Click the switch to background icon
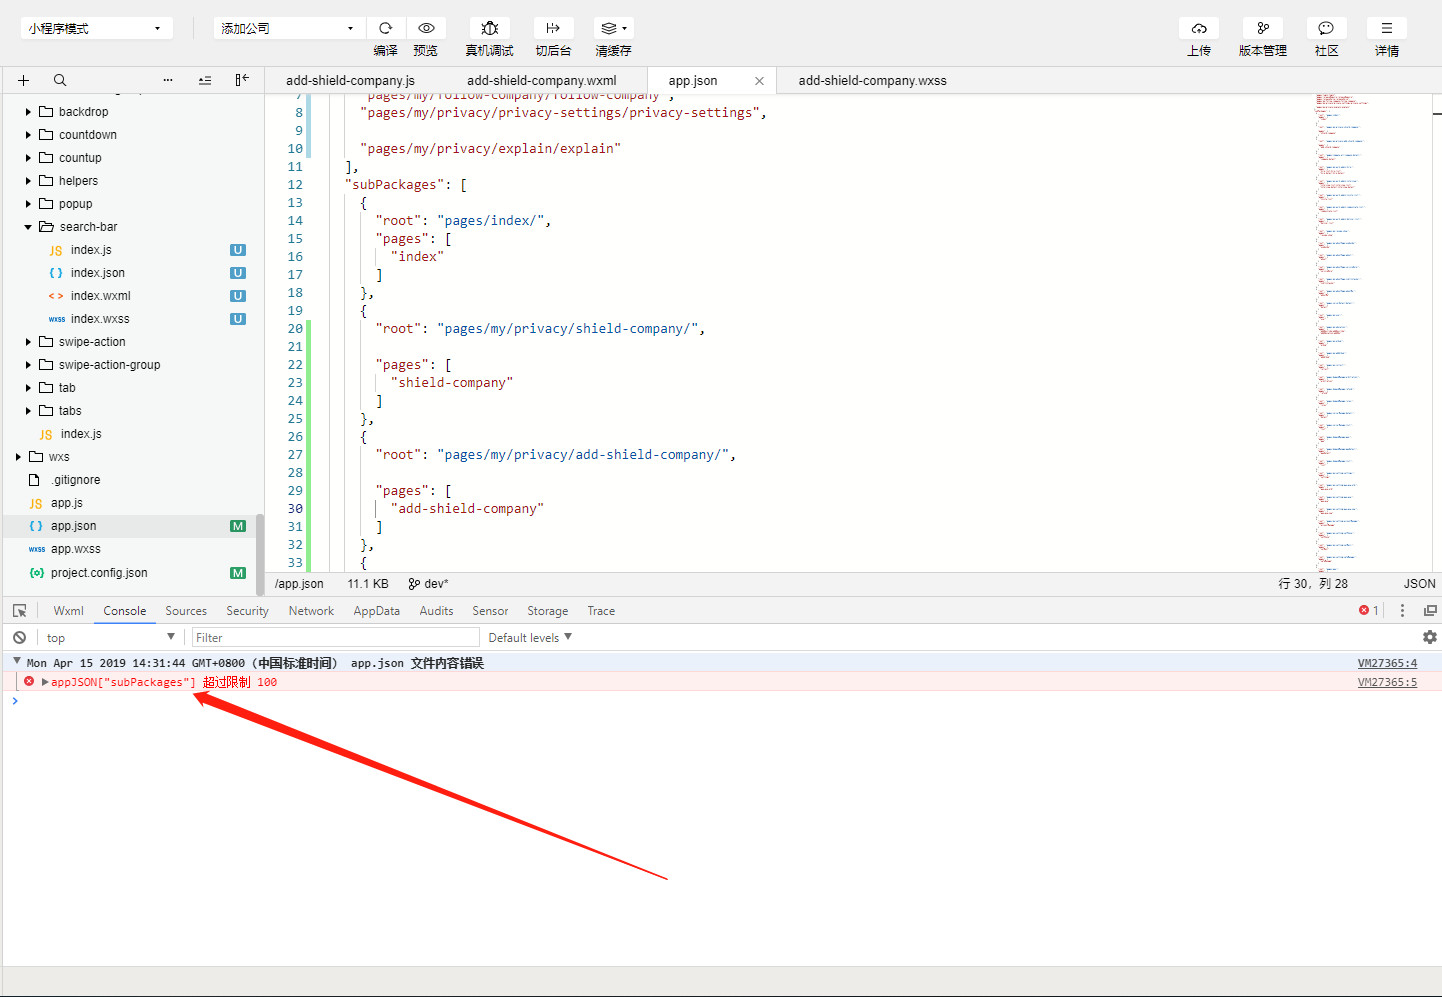Screen dimensions: 1442x997 tap(553, 28)
